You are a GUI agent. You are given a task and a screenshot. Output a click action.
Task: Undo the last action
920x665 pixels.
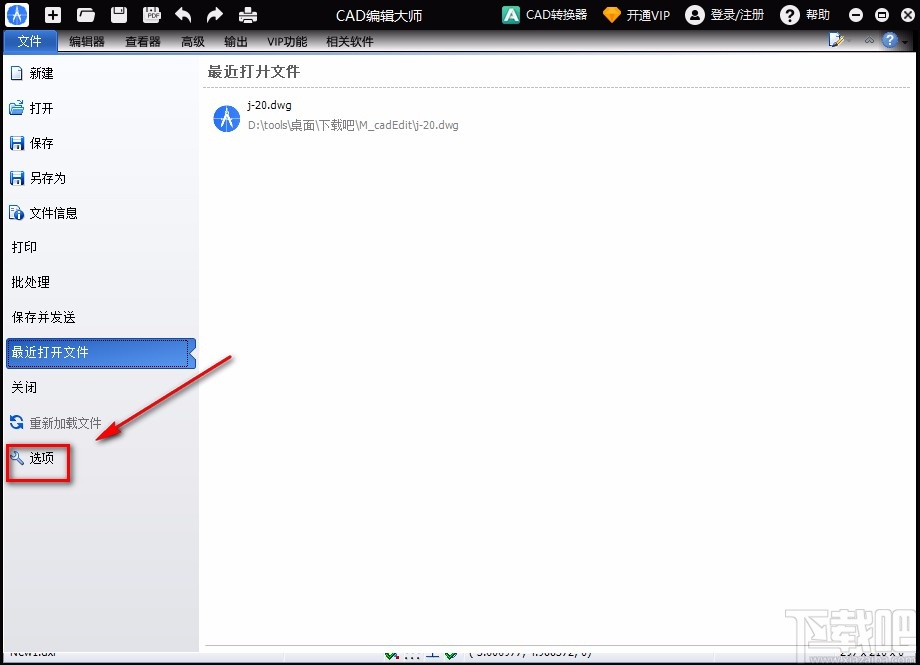pos(182,14)
